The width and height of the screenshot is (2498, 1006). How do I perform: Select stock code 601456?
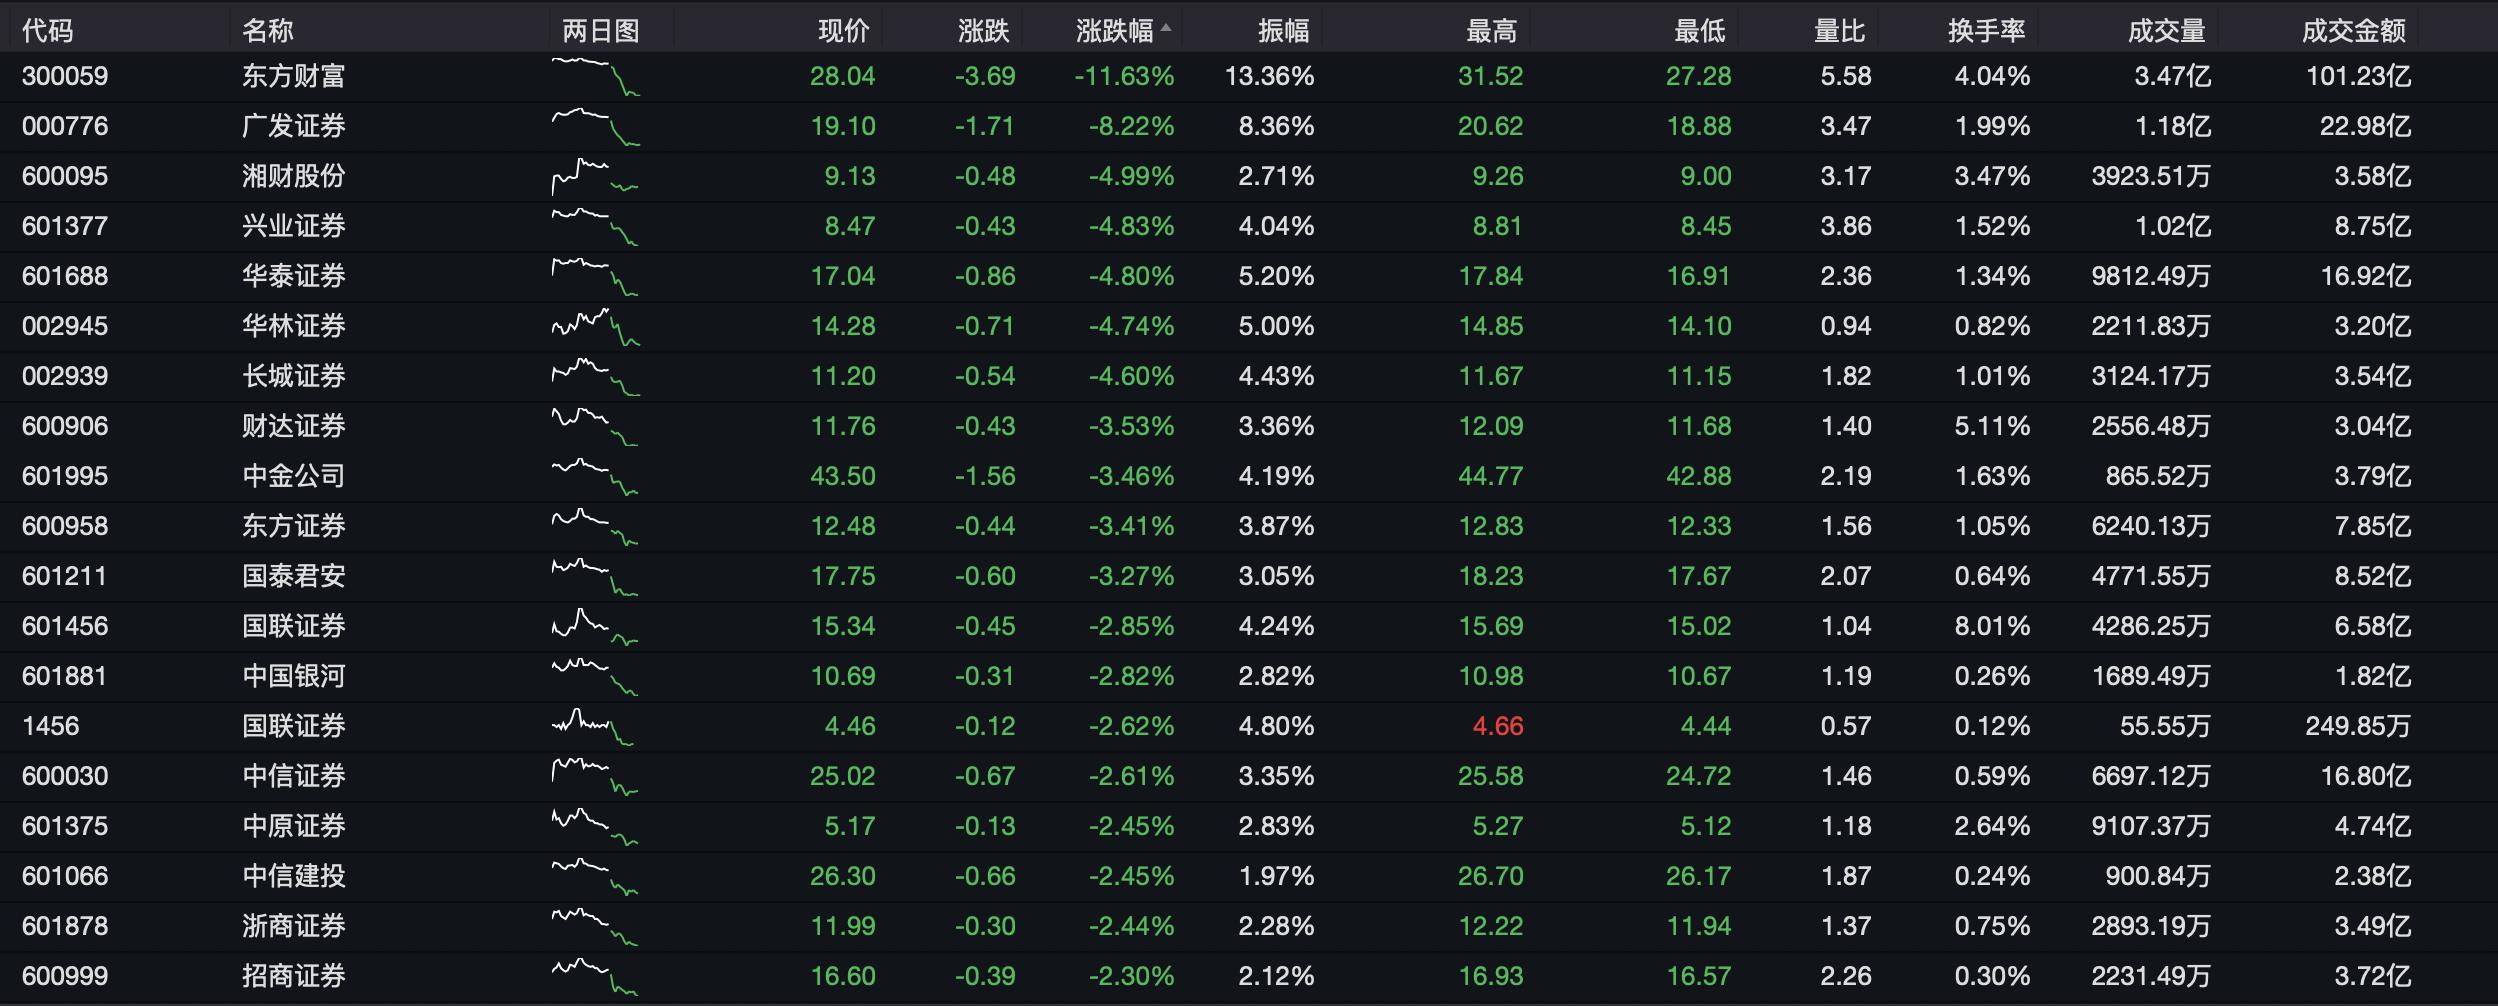pos(65,626)
